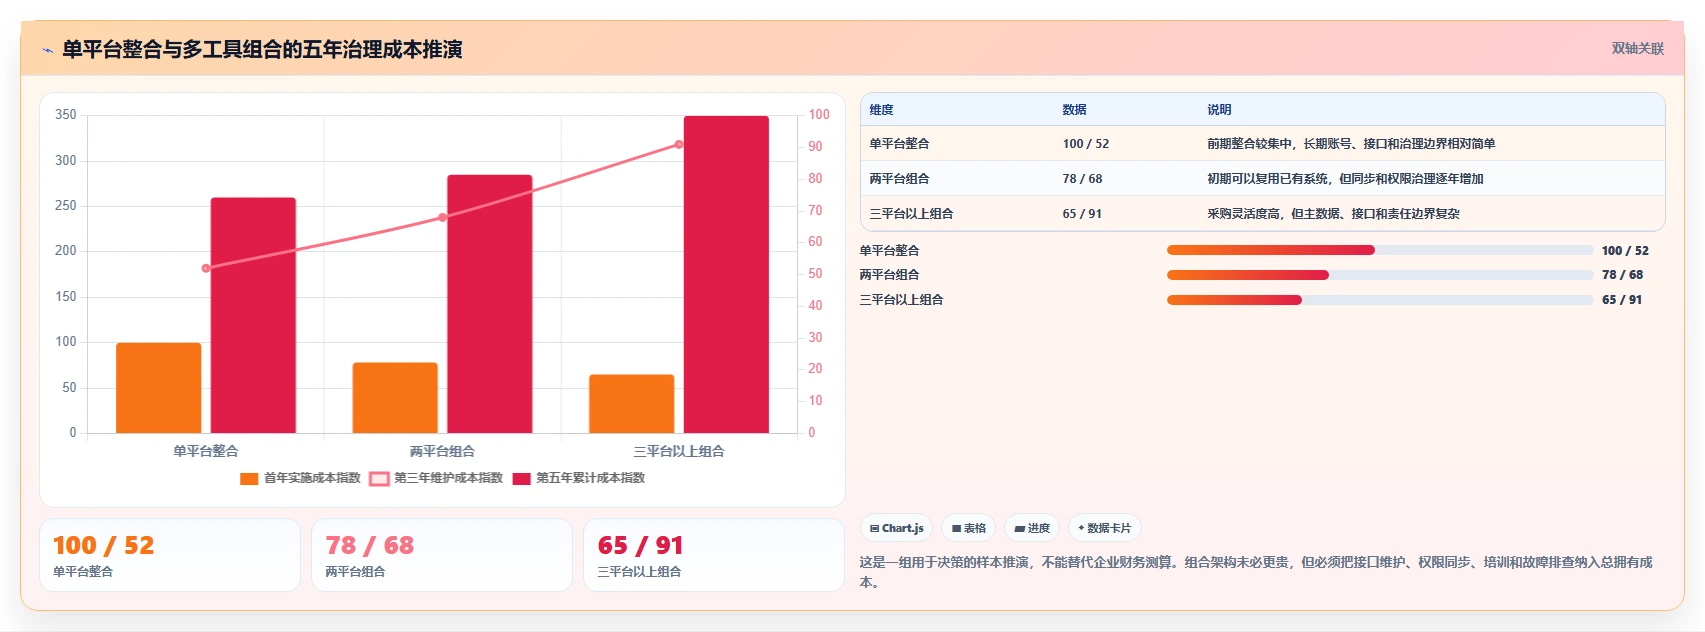Click the page title 单平台整合与多工具组合的五年治理成本推演

pos(262,50)
